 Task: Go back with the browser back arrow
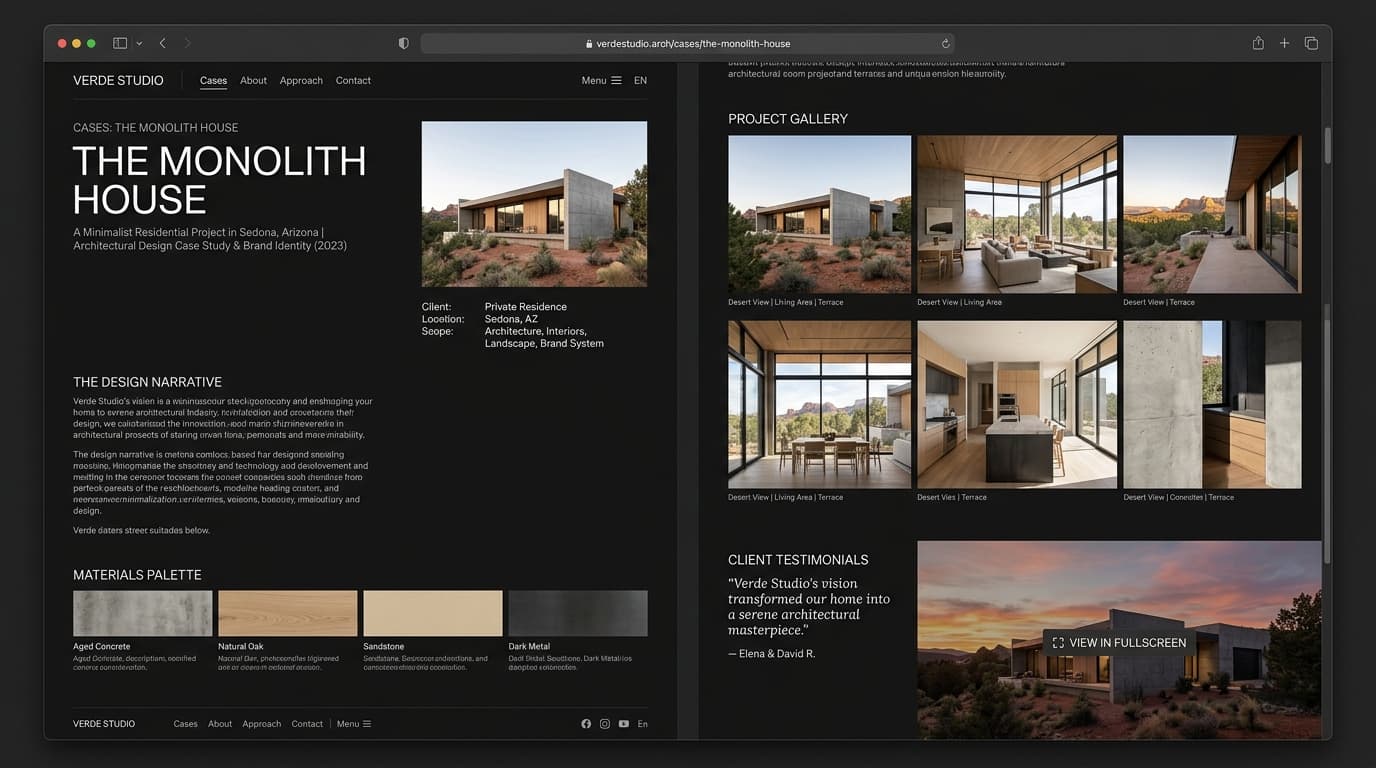[x=162, y=43]
